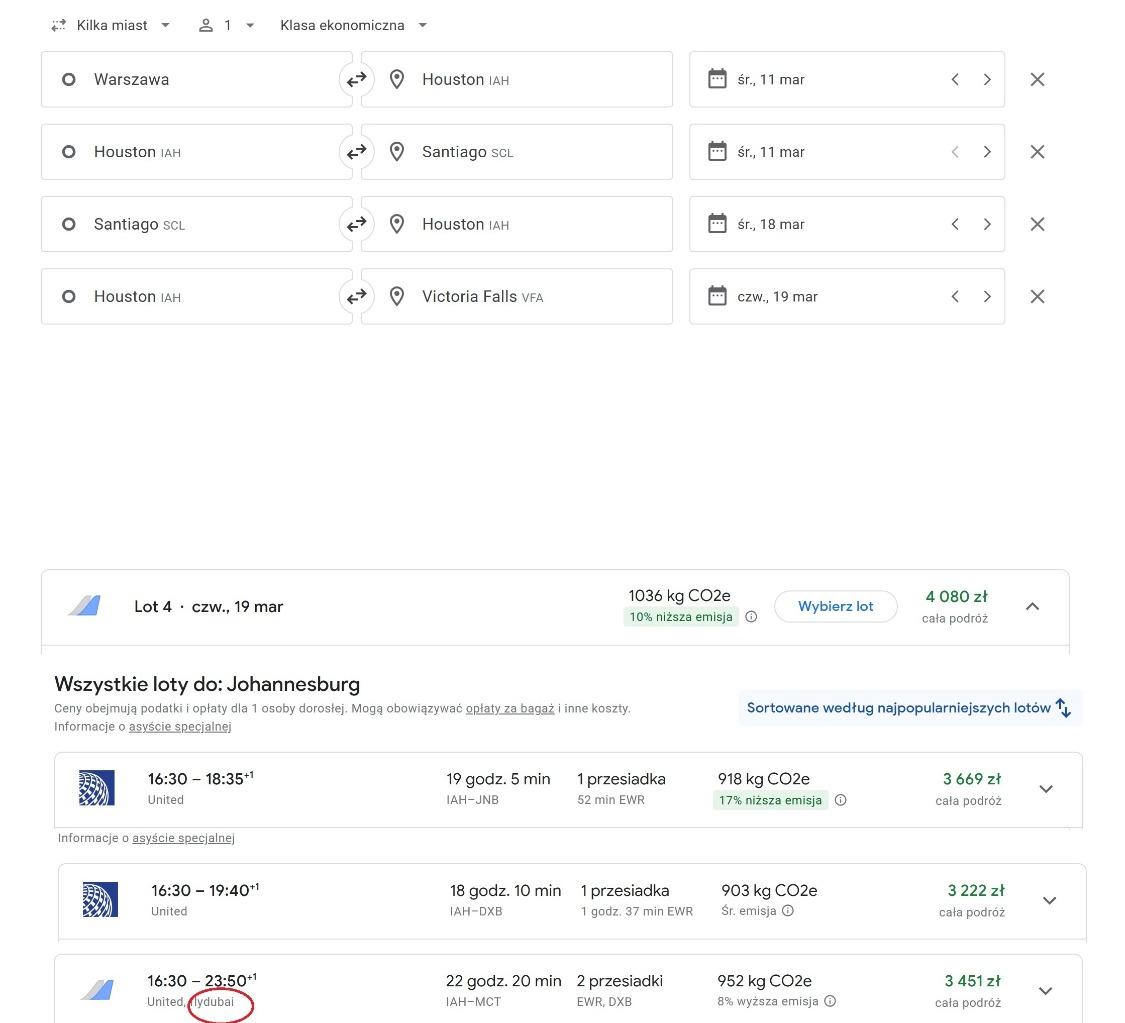The image size is (1125, 1023).
Task: Edit the Santiago SCL origin field
Action: (x=197, y=225)
